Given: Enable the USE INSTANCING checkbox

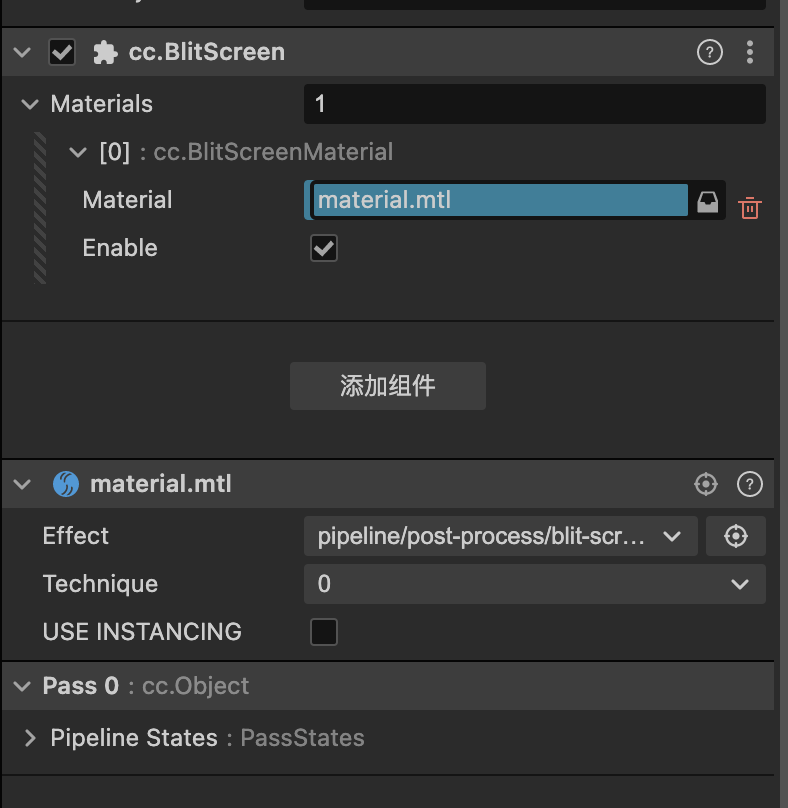Looking at the screenshot, I should pos(323,632).
